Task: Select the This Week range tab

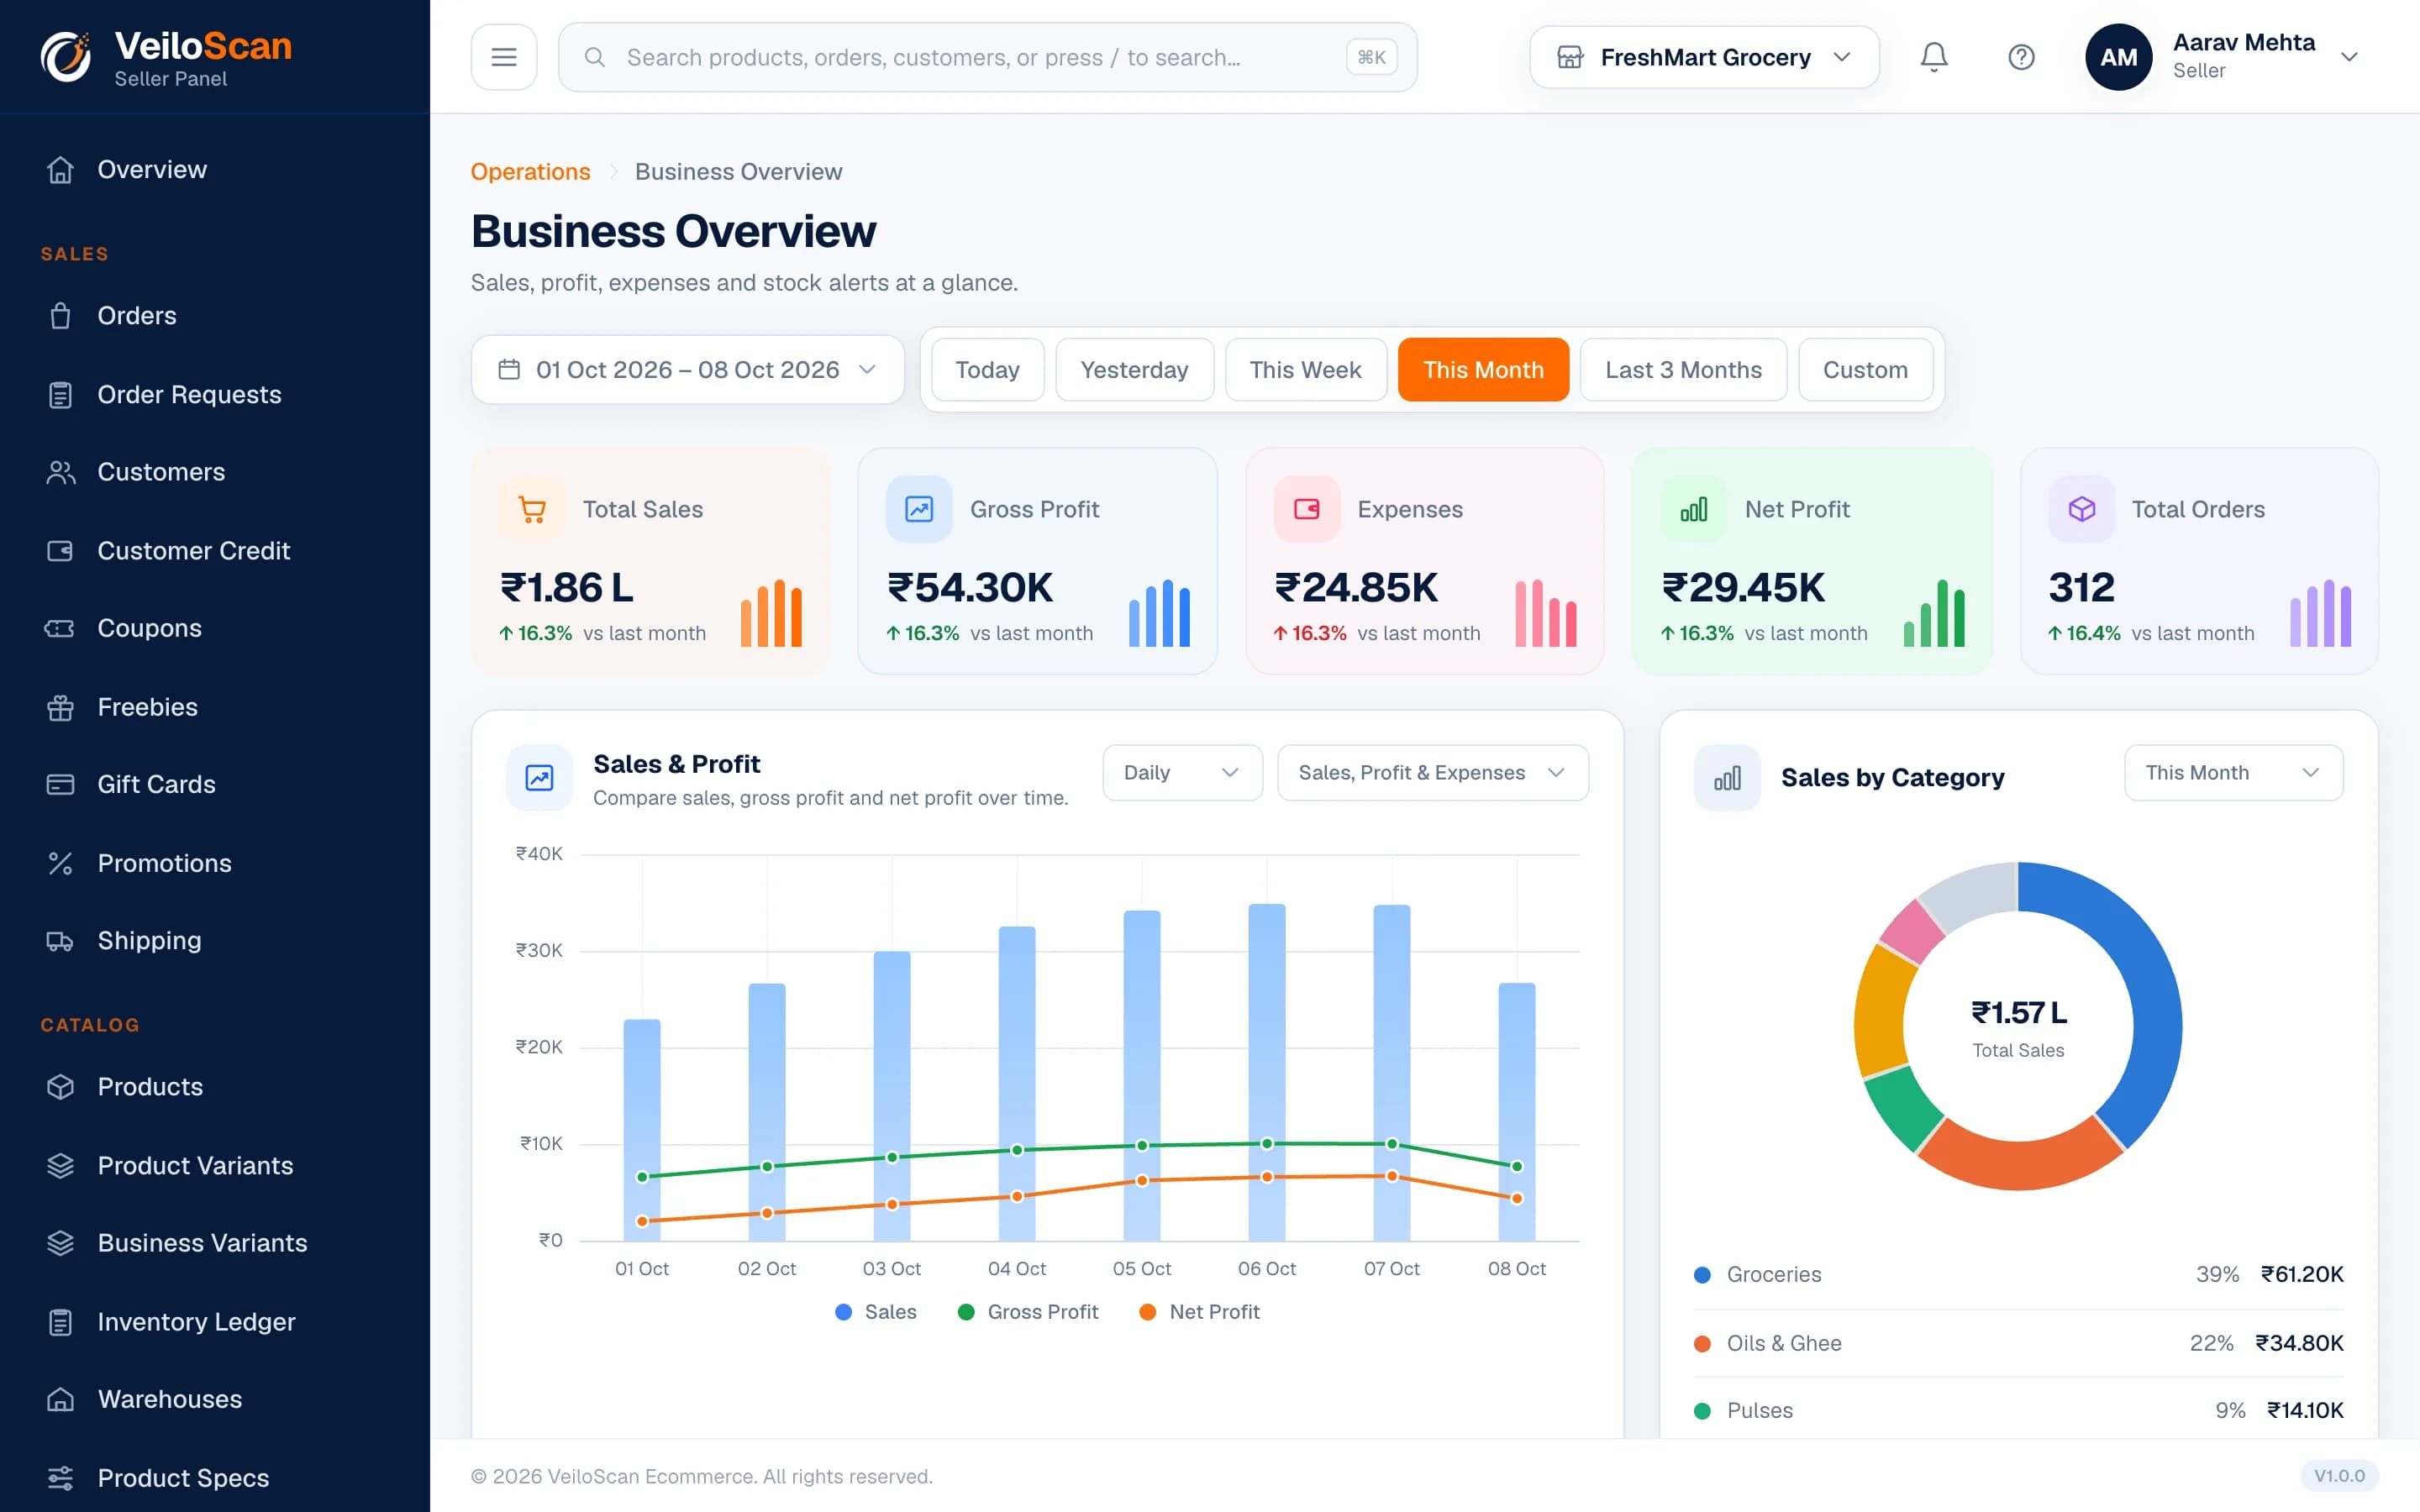Action: point(1305,370)
